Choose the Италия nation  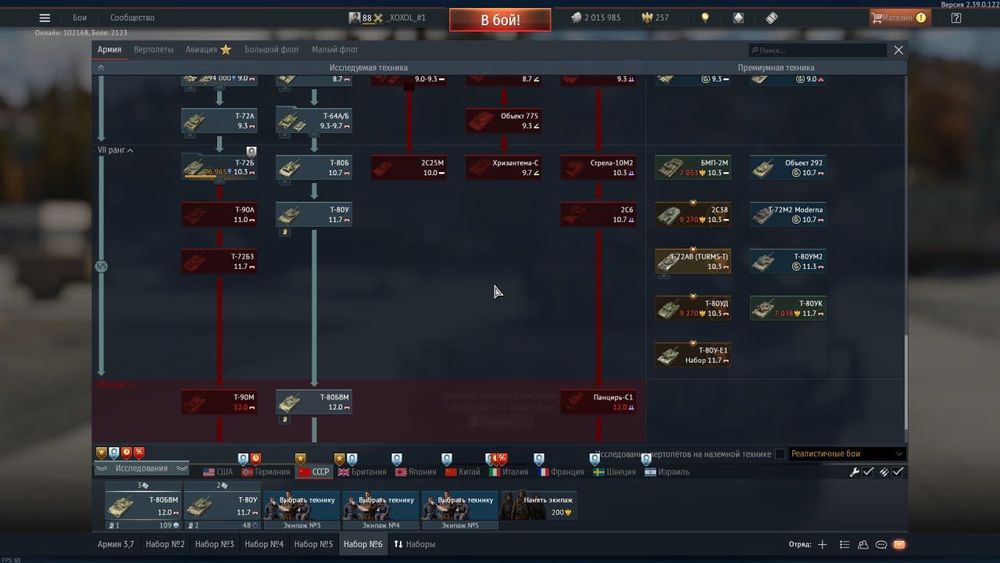509,472
